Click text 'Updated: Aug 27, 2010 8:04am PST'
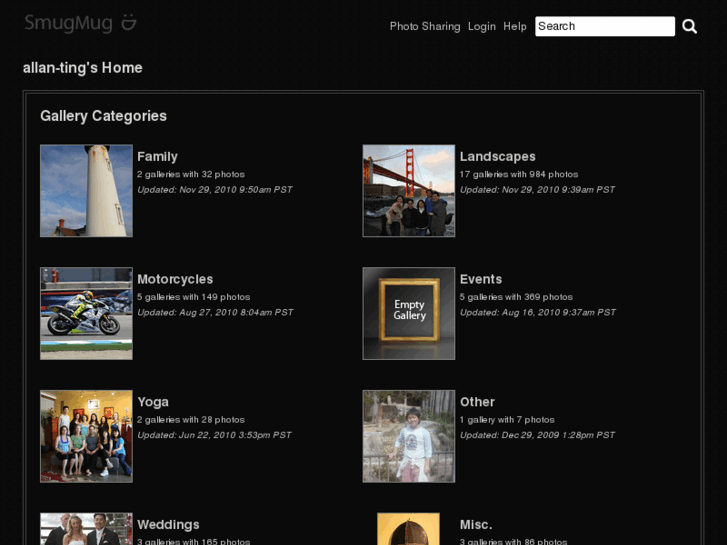Image resolution: width=727 pixels, height=545 pixels. click(x=215, y=313)
